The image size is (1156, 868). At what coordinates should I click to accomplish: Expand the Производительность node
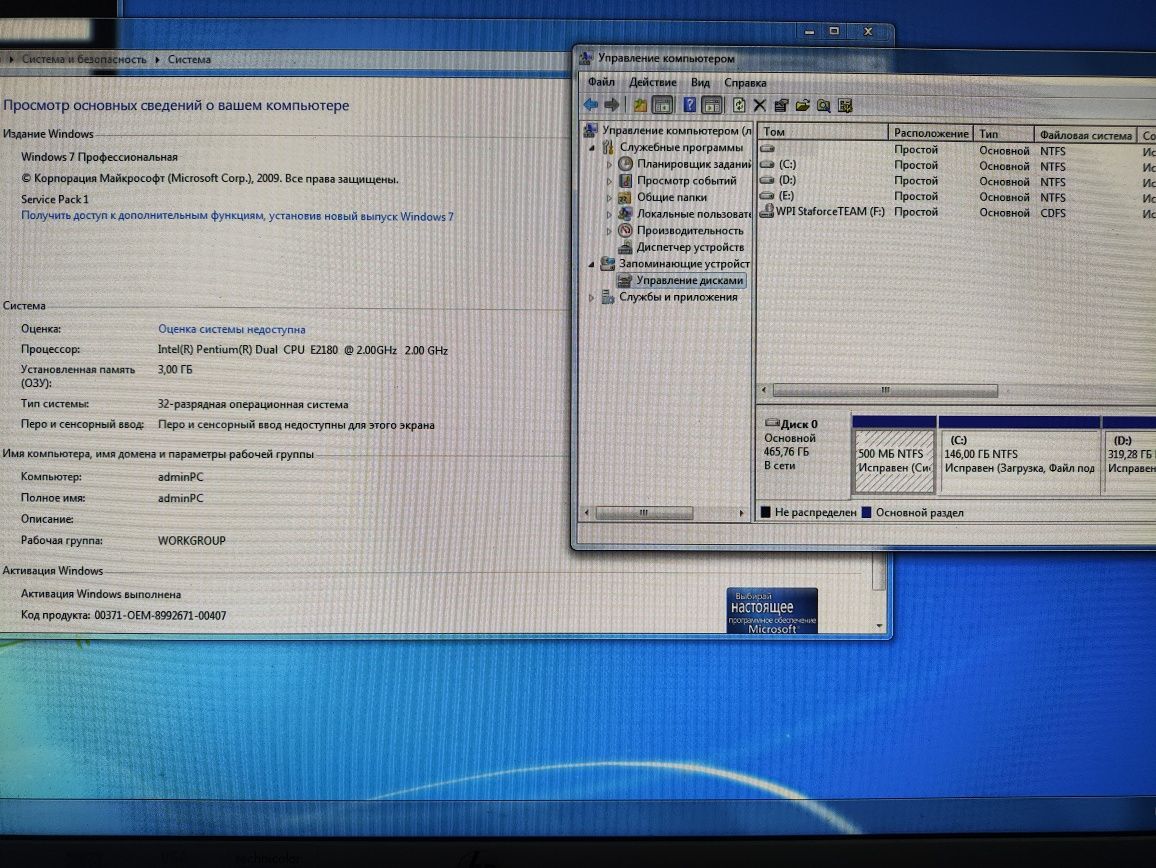(609, 231)
